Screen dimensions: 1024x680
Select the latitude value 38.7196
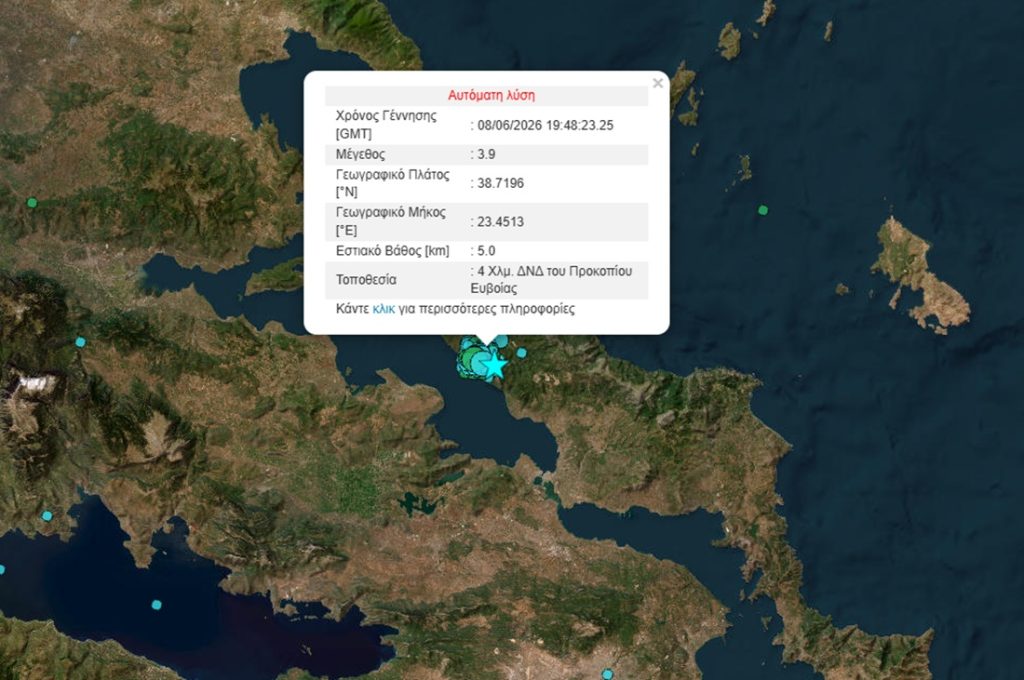click(x=500, y=183)
